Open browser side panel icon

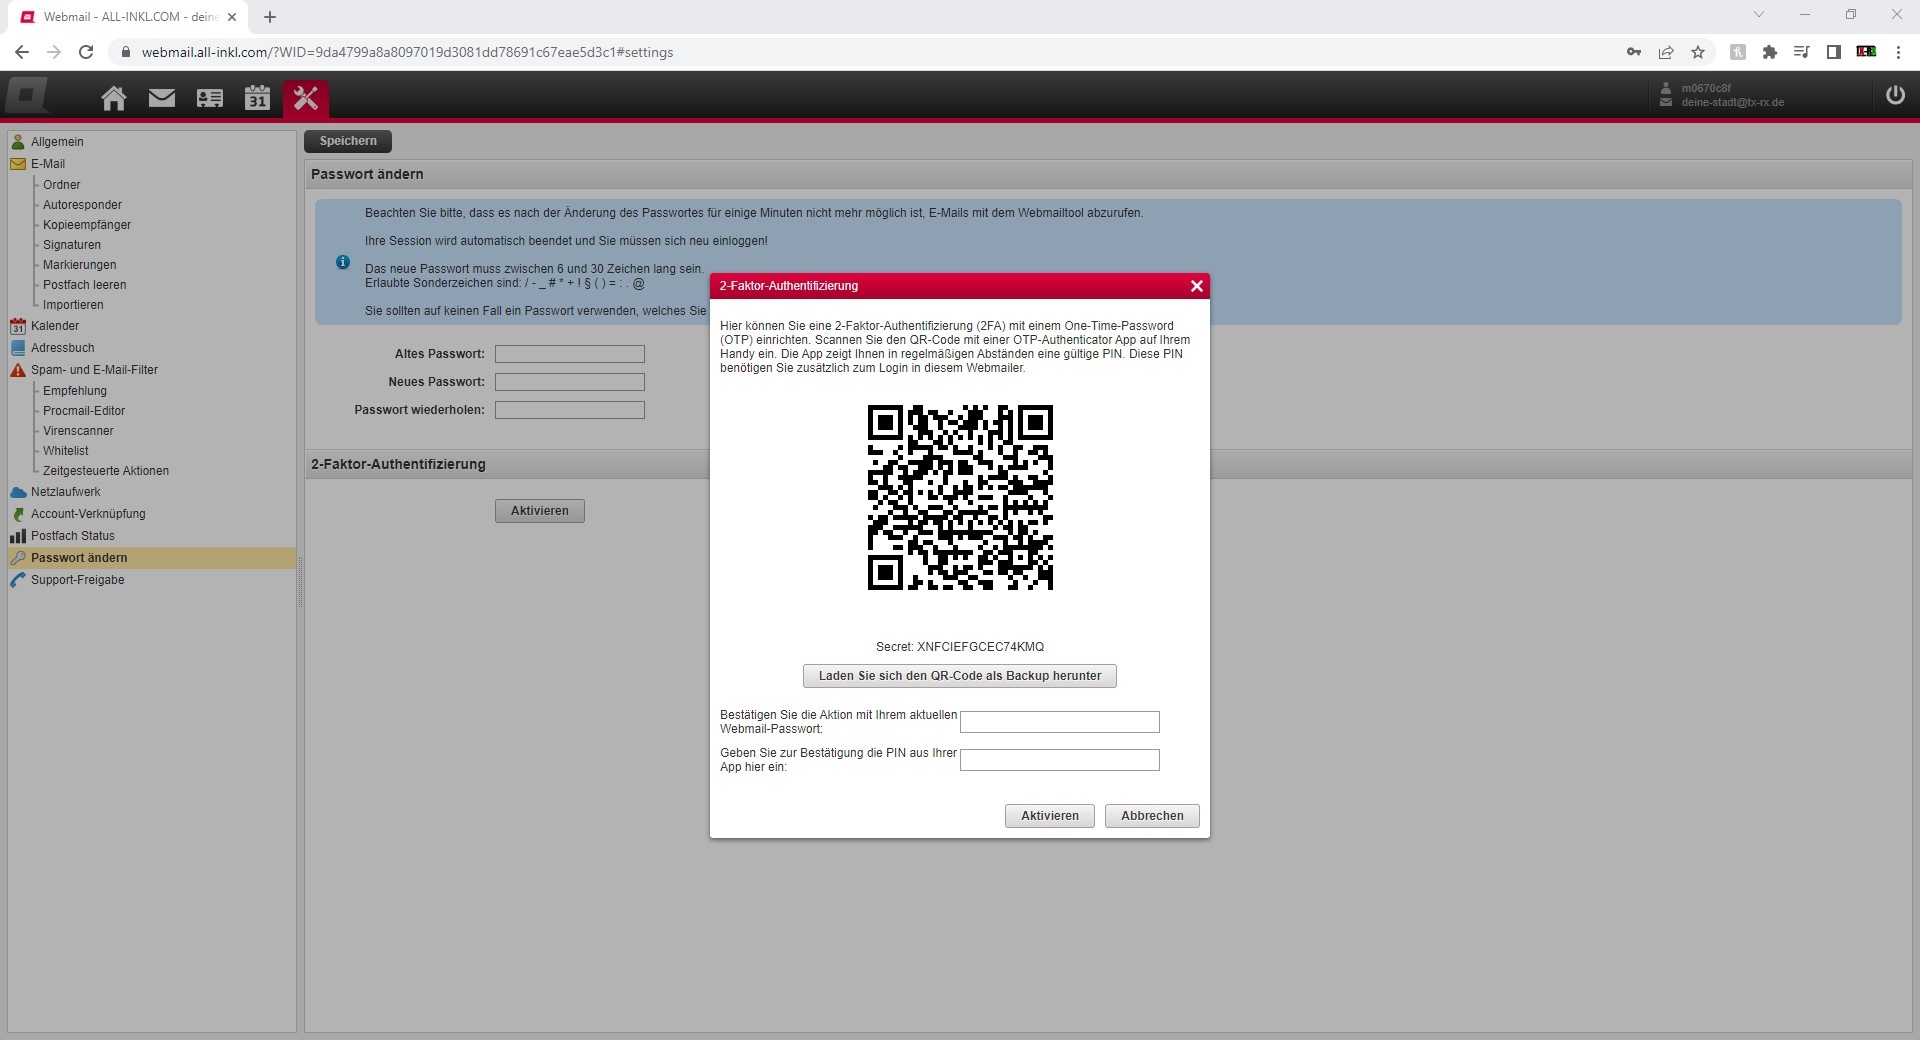click(1834, 52)
